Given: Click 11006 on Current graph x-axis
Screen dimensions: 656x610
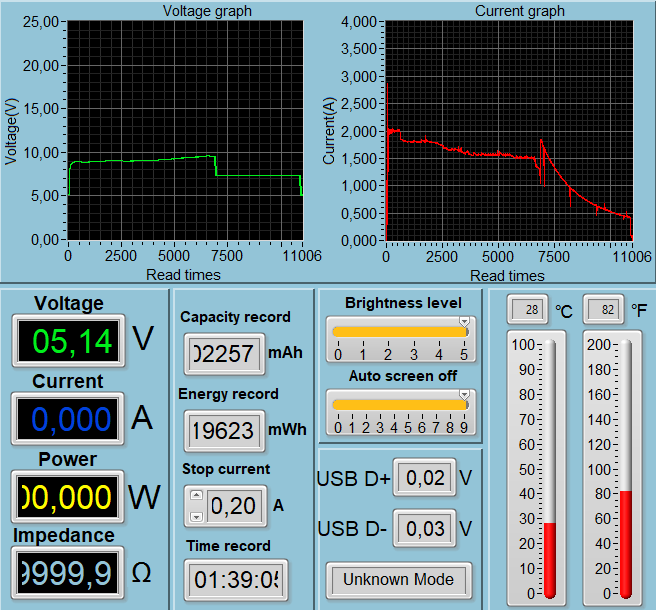Looking at the screenshot, I should click(632, 256).
